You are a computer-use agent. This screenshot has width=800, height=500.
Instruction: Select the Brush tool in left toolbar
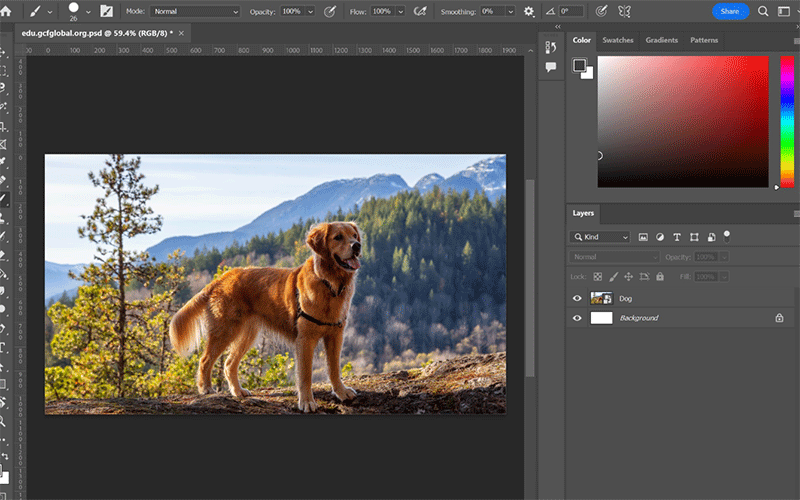3,198
